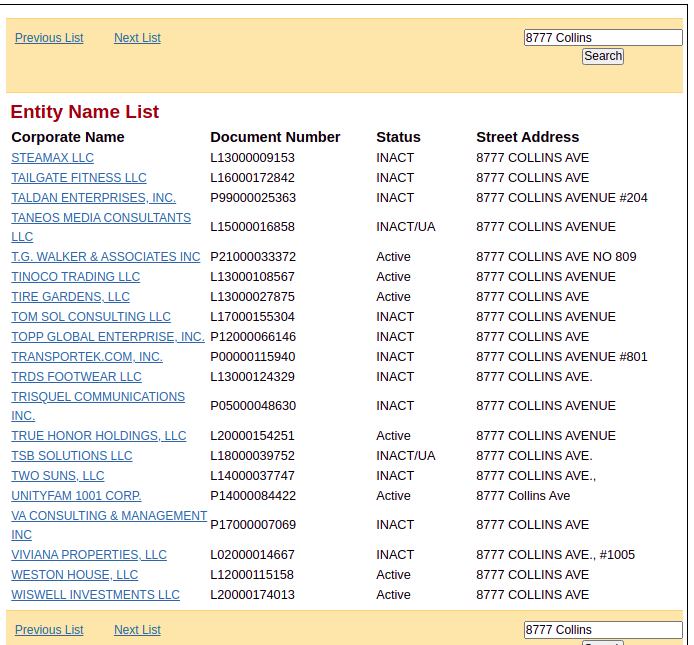Click document number P21000033372
Image resolution: width=694 pixels, height=645 pixels.
(253, 257)
